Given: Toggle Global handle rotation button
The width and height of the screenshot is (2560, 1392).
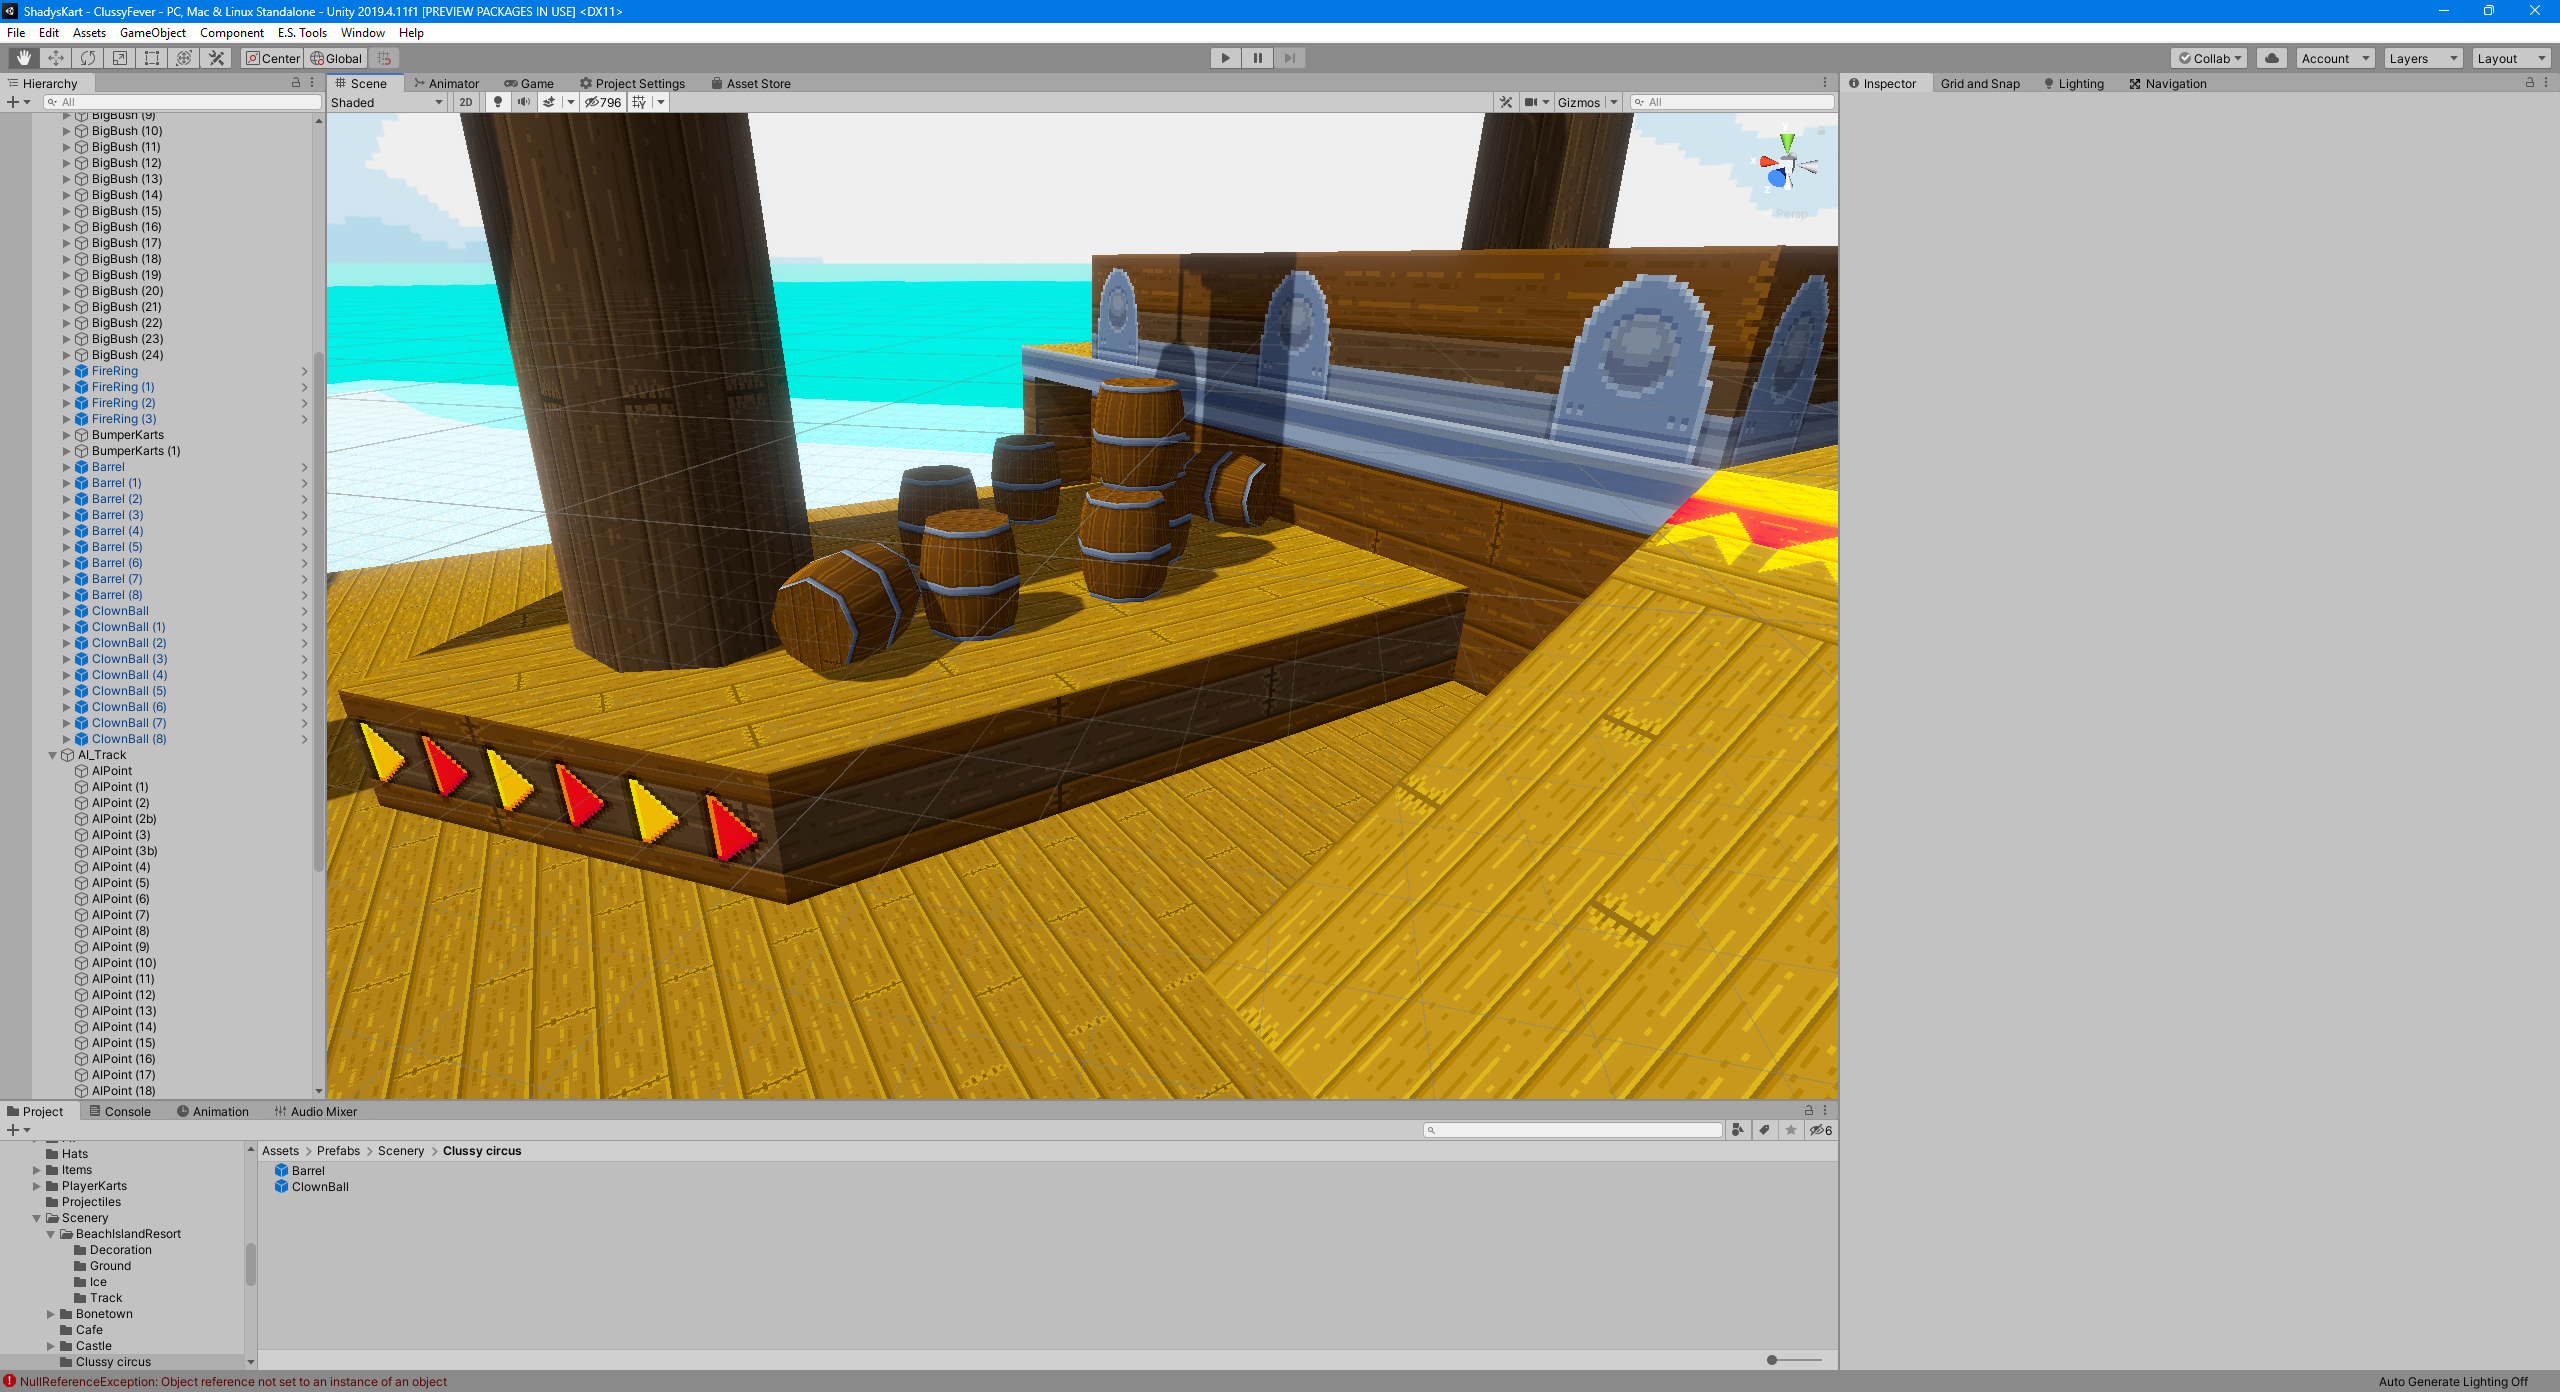Looking at the screenshot, I should pyautogui.click(x=336, y=58).
